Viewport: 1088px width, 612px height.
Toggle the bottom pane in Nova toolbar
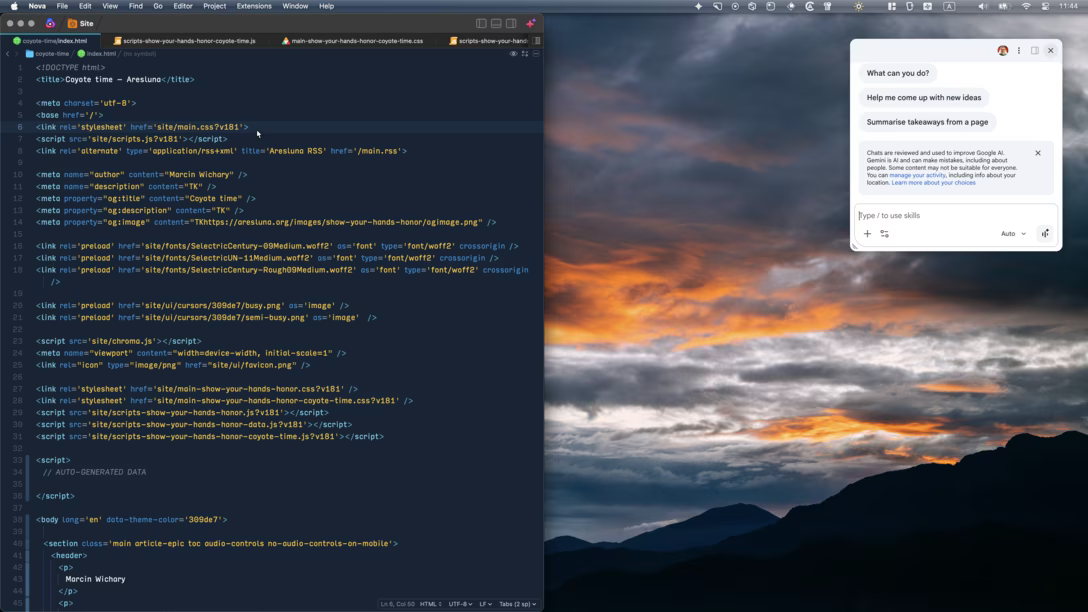[x=496, y=24]
